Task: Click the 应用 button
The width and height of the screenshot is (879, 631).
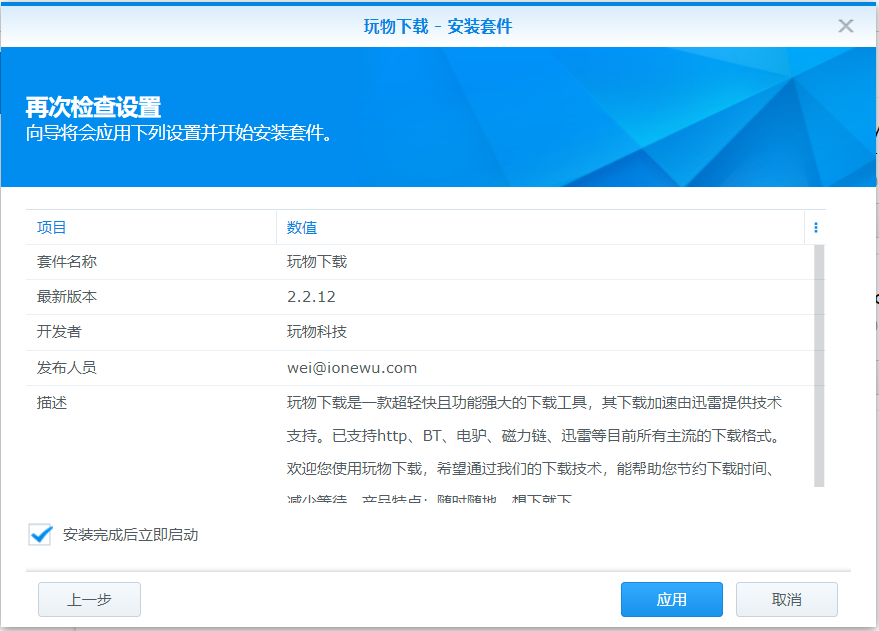Action: point(672,600)
